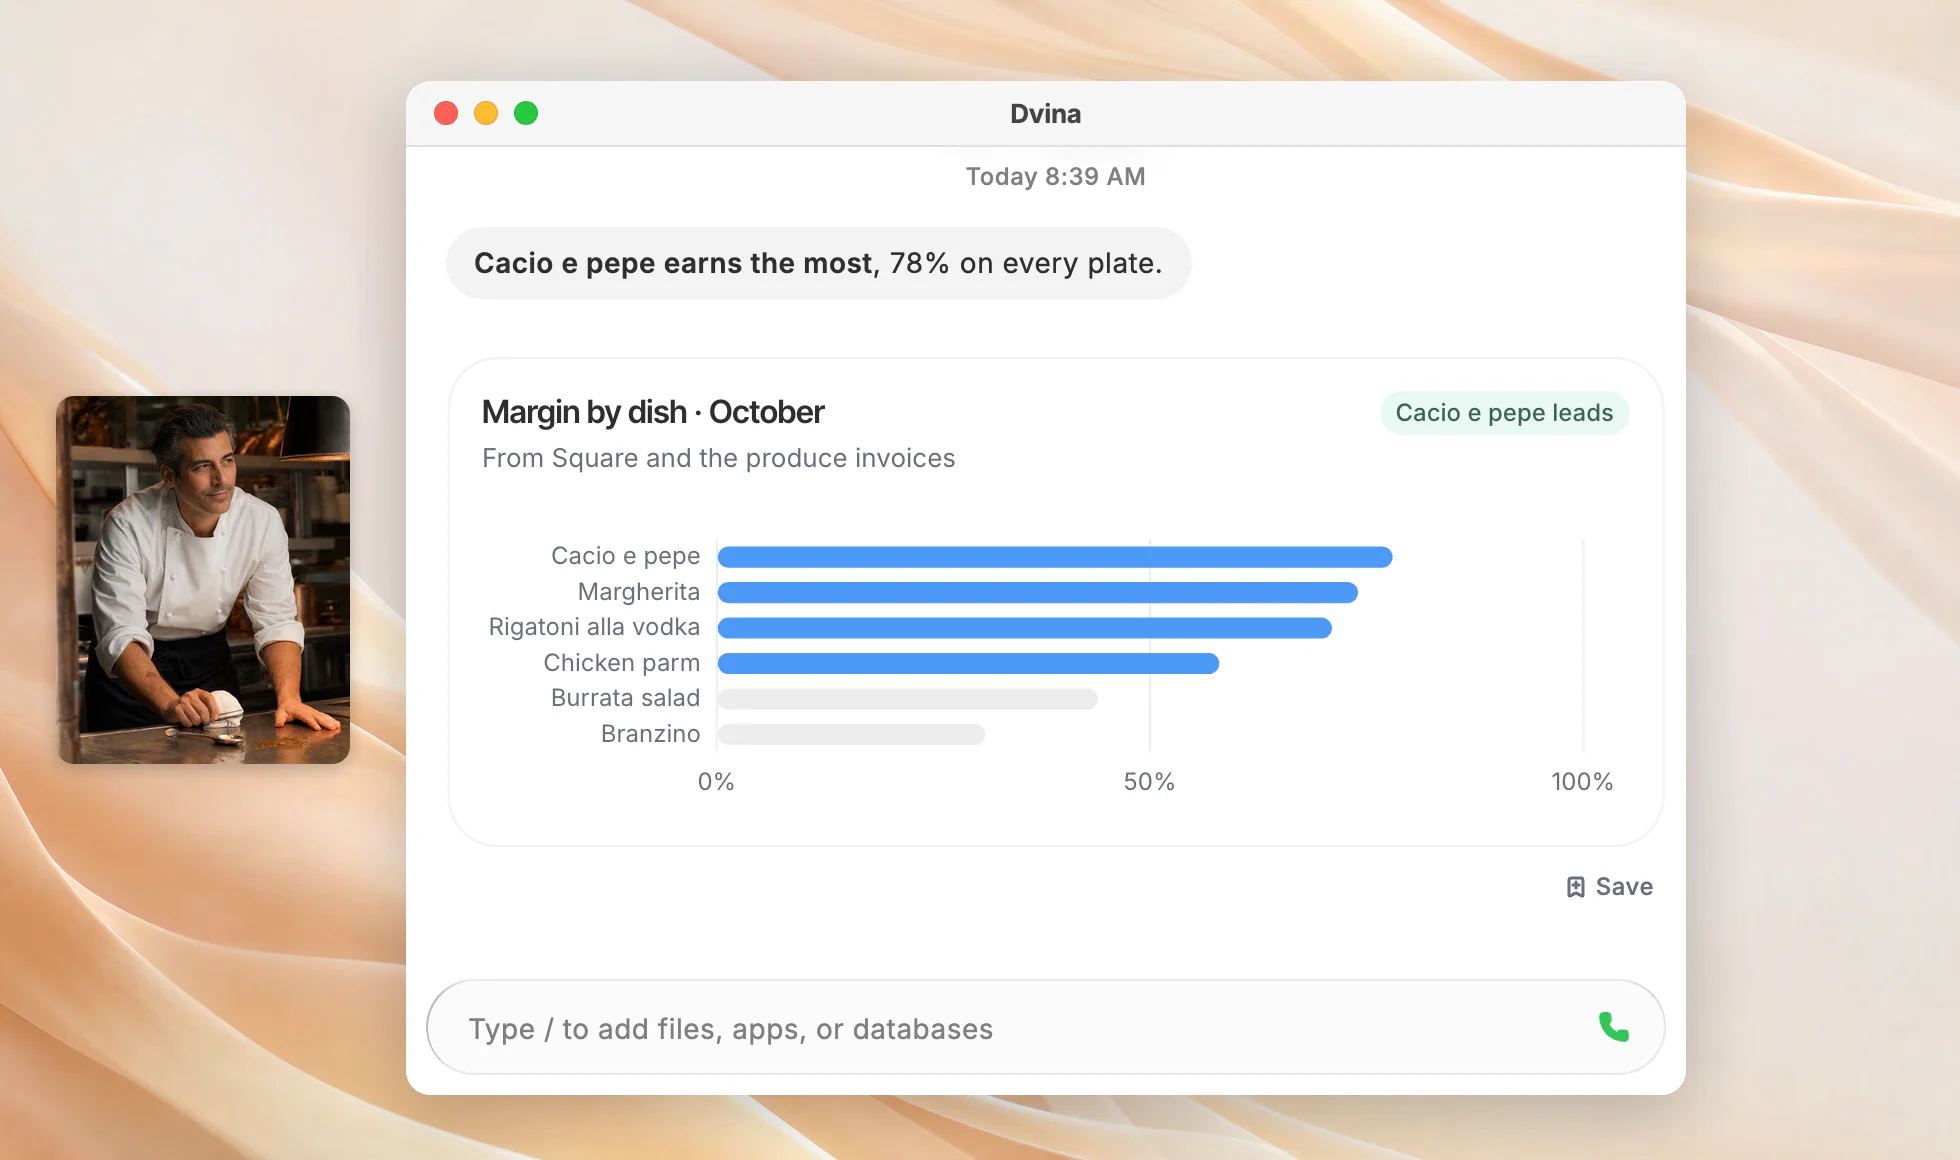The height and width of the screenshot is (1160, 1960).
Task: Click the chef photo thumbnail
Action: [x=203, y=580]
